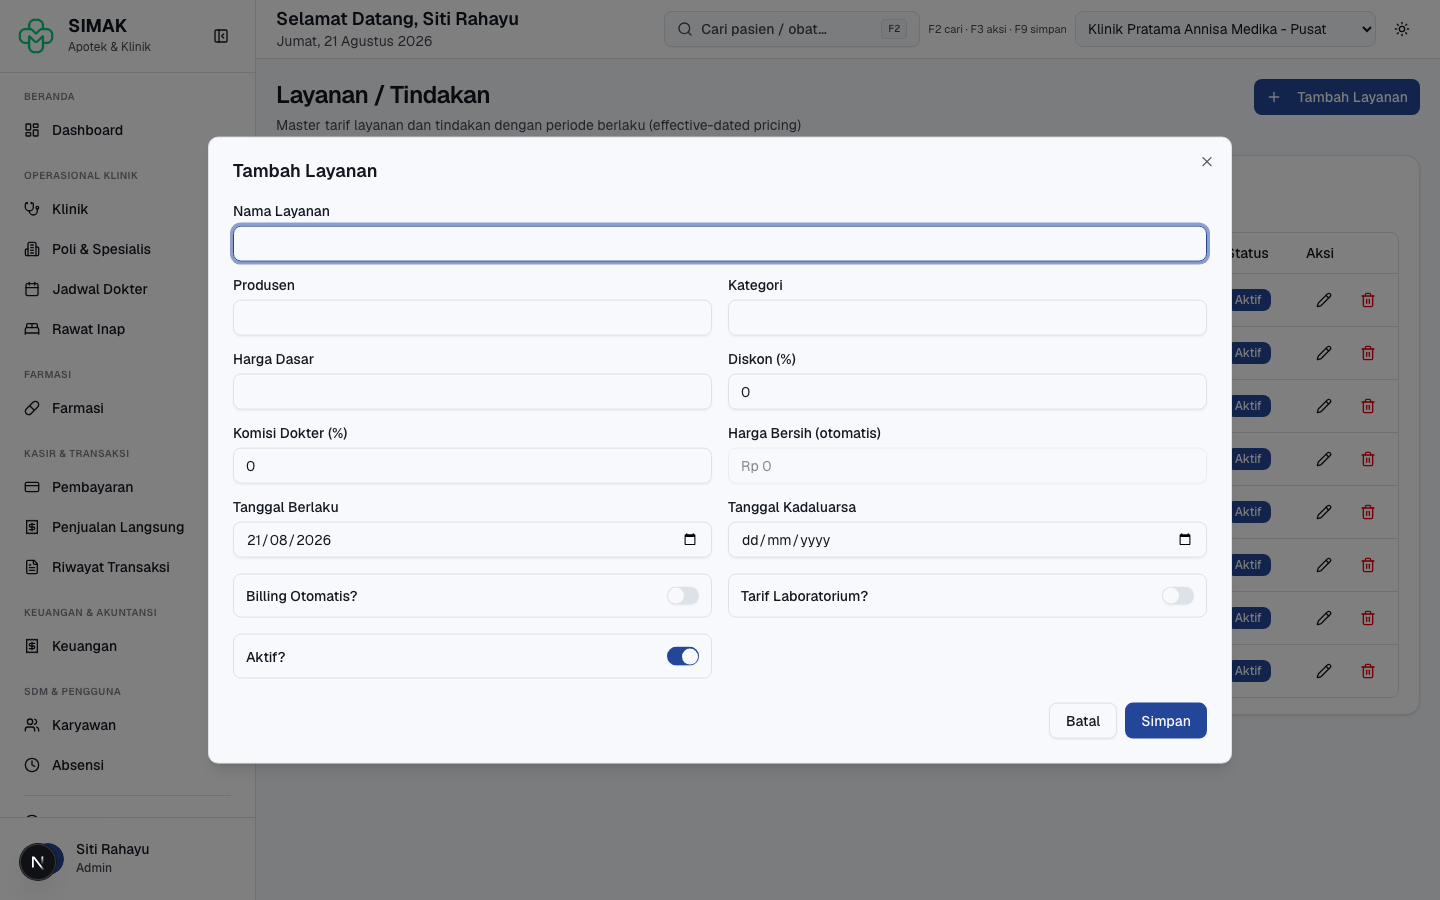Go to Poli & Spesialis
The height and width of the screenshot is (900, 1440).
127,249
